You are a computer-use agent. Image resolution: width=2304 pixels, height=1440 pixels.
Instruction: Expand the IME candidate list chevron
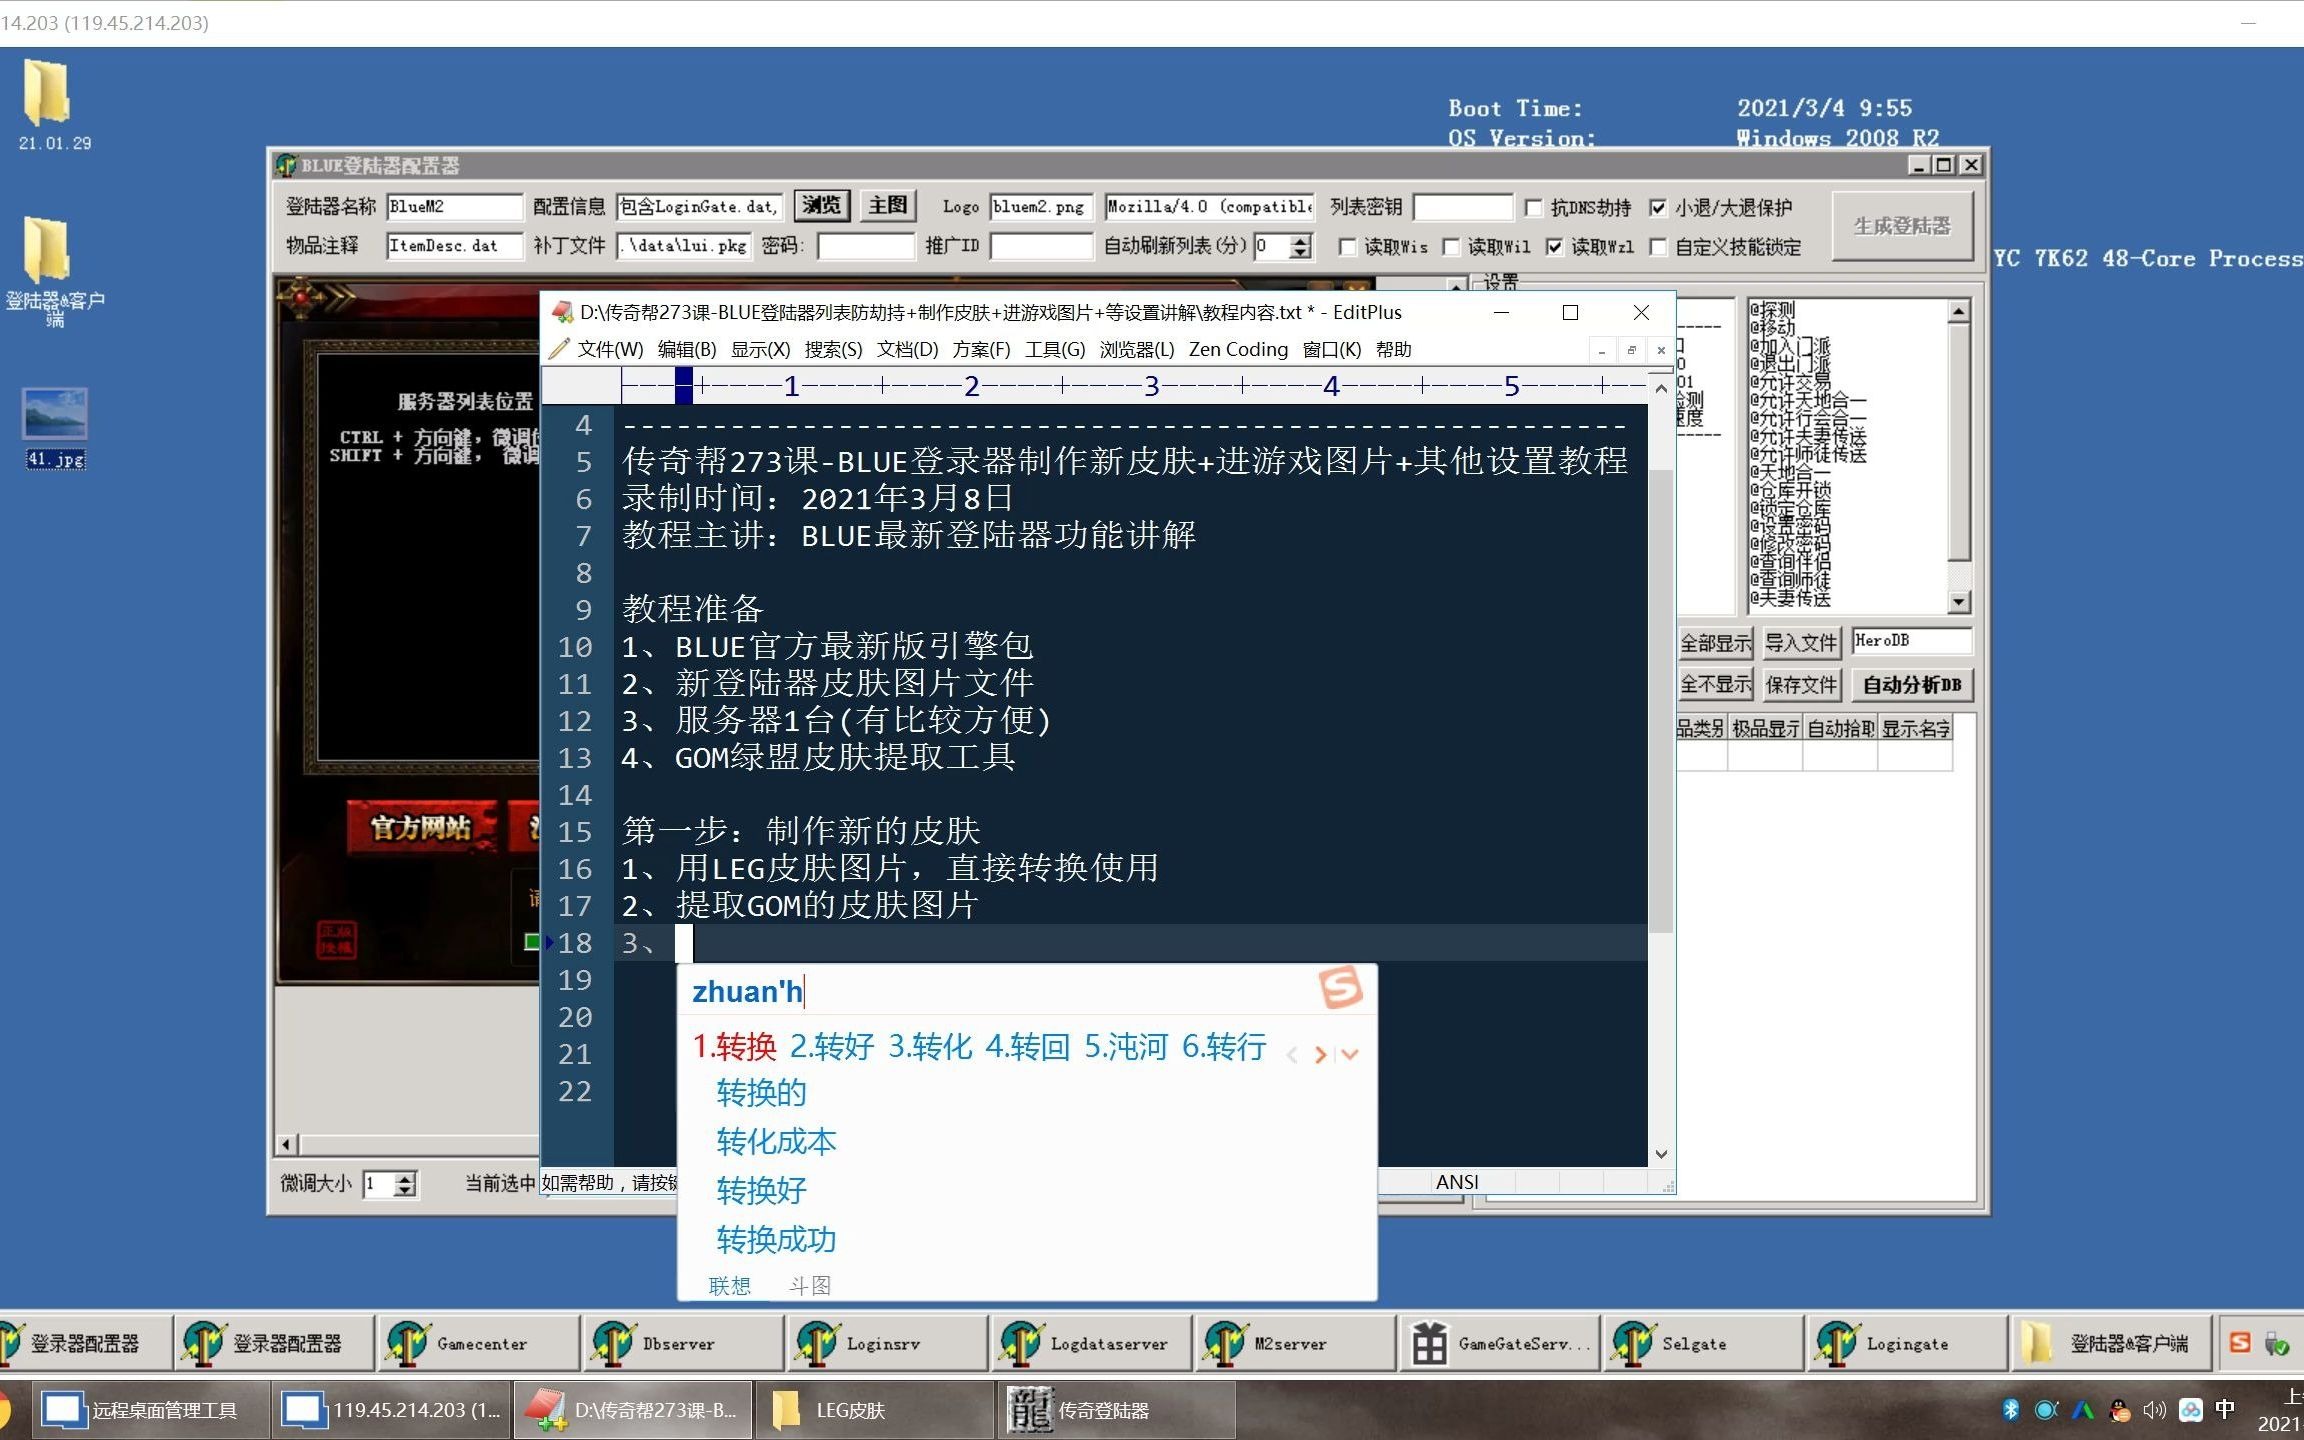point(1351,1054)
